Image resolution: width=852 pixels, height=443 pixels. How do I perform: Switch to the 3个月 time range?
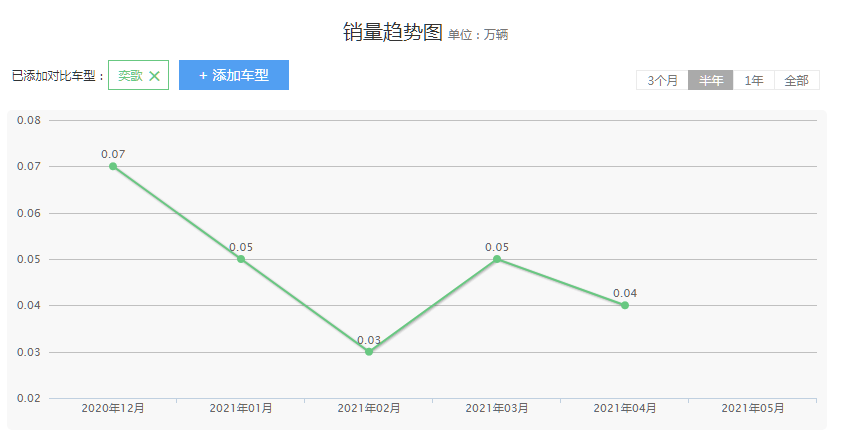coord(662,81)
